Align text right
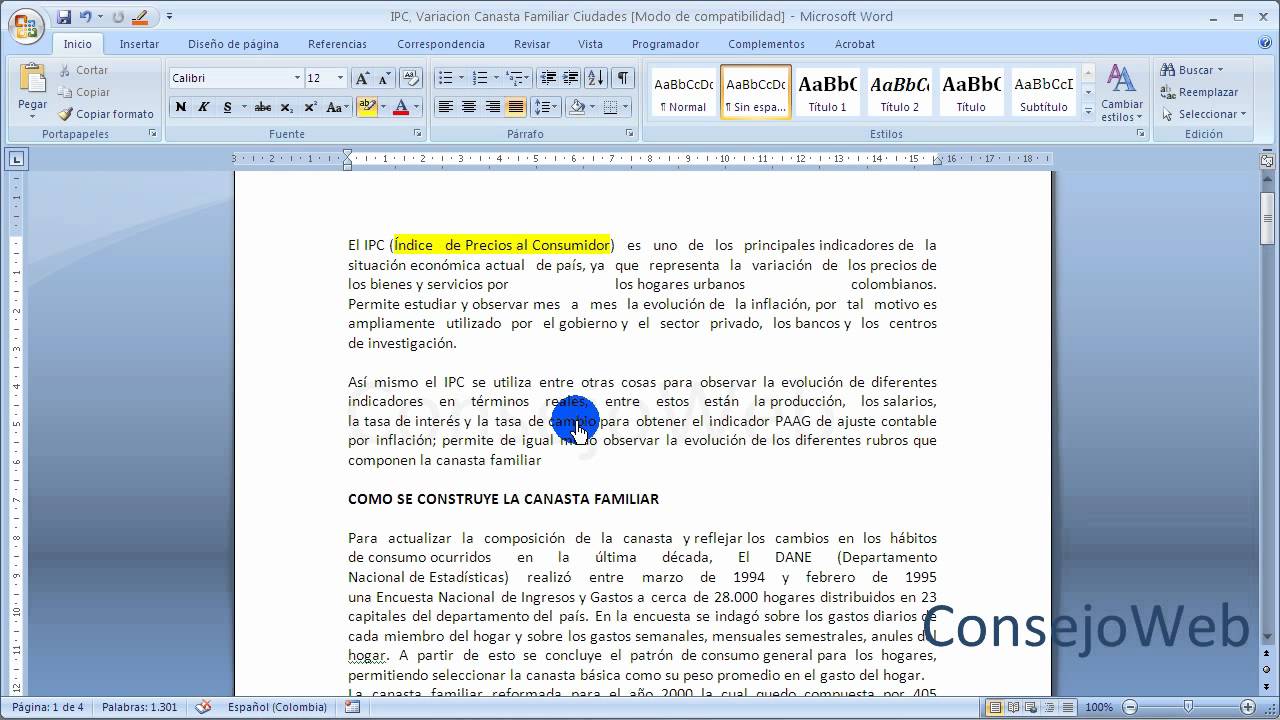 pos(492,107)
